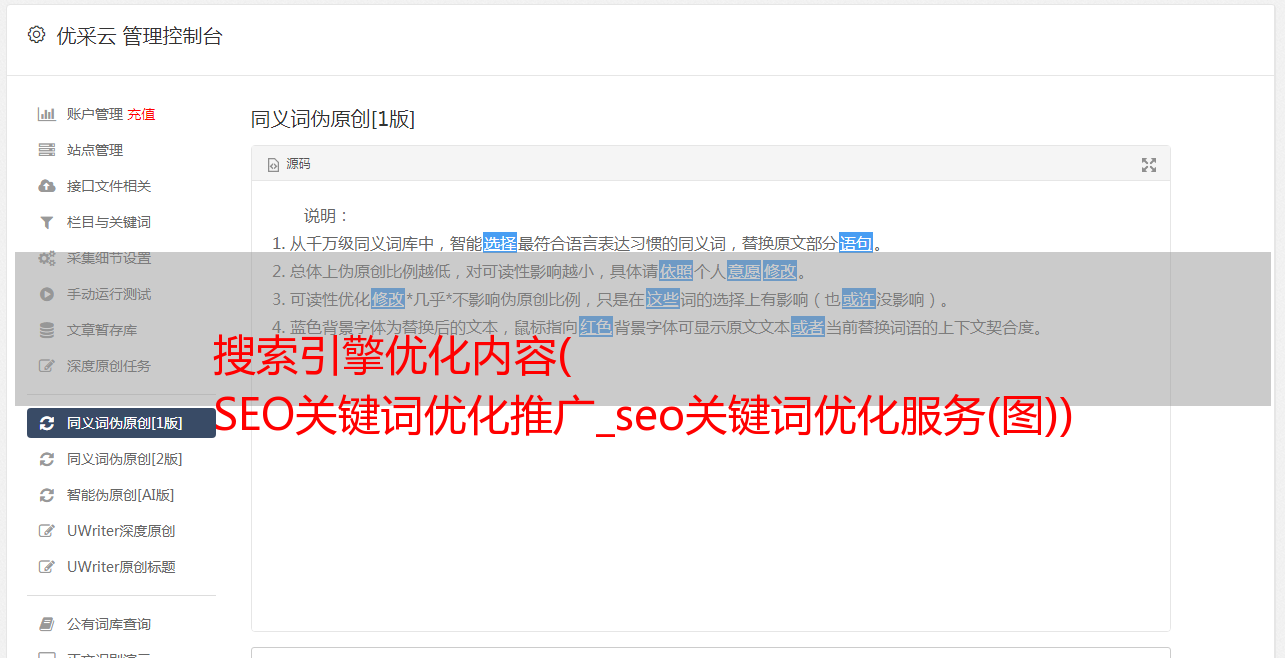This screenshot has width=1285, height=658.
Task: Click the refresh icon beside 同义词伪原创[2版]
Action: (46, 459)
